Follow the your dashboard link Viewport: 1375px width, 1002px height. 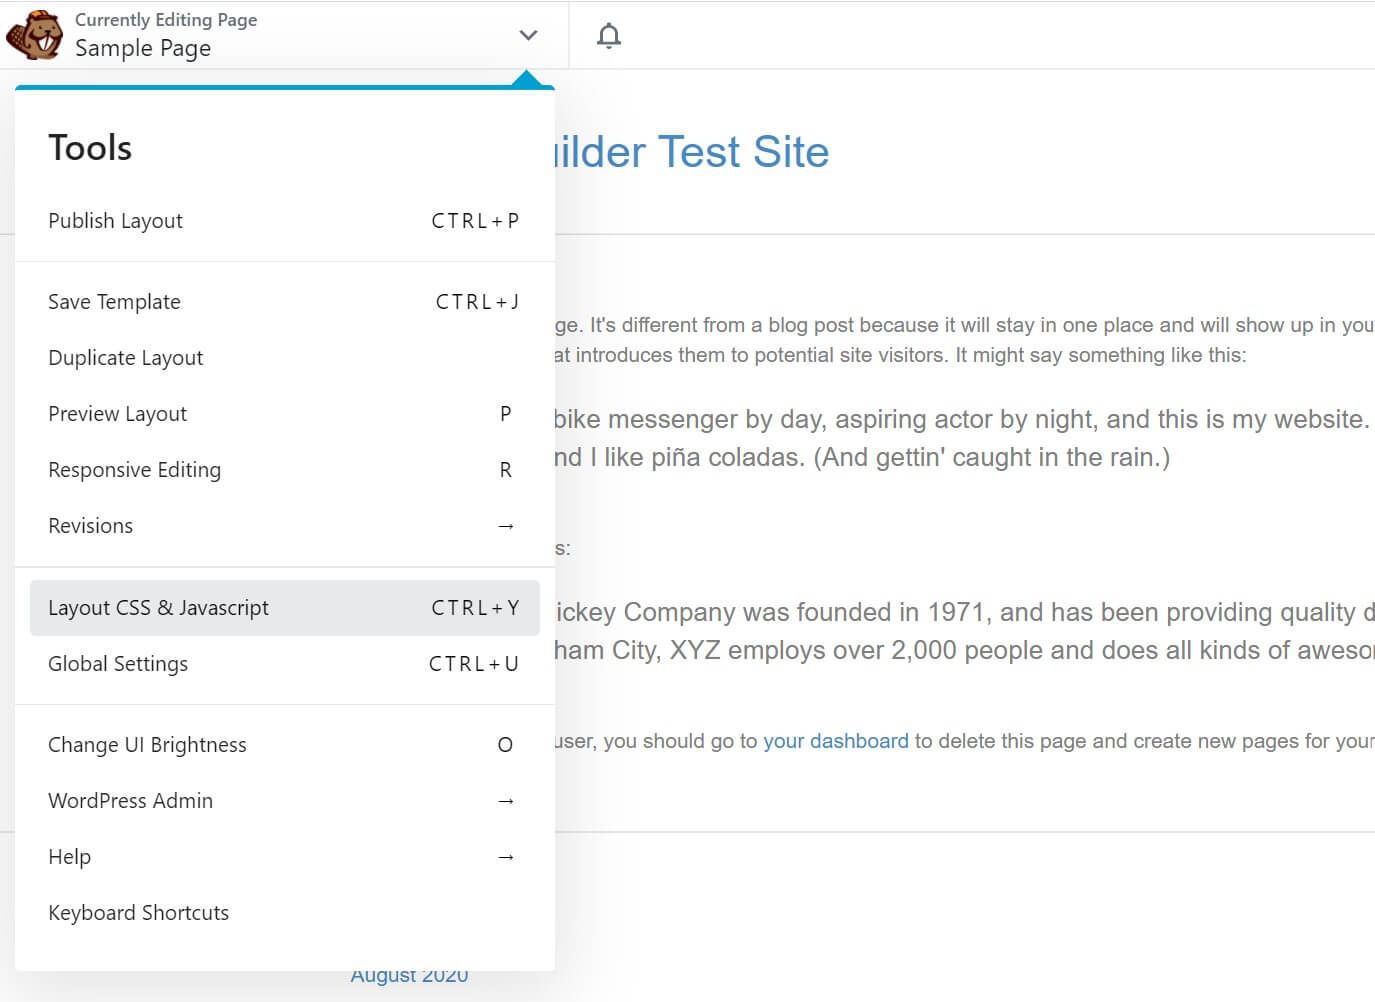[836, 740]
